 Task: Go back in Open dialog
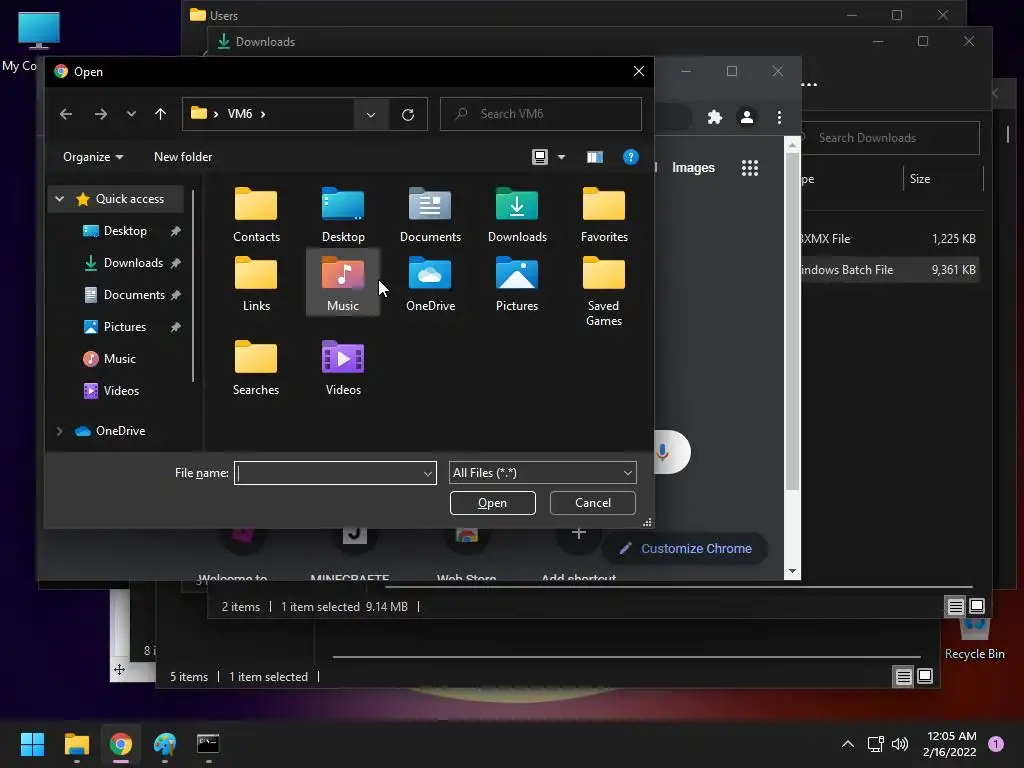(66, 114)
